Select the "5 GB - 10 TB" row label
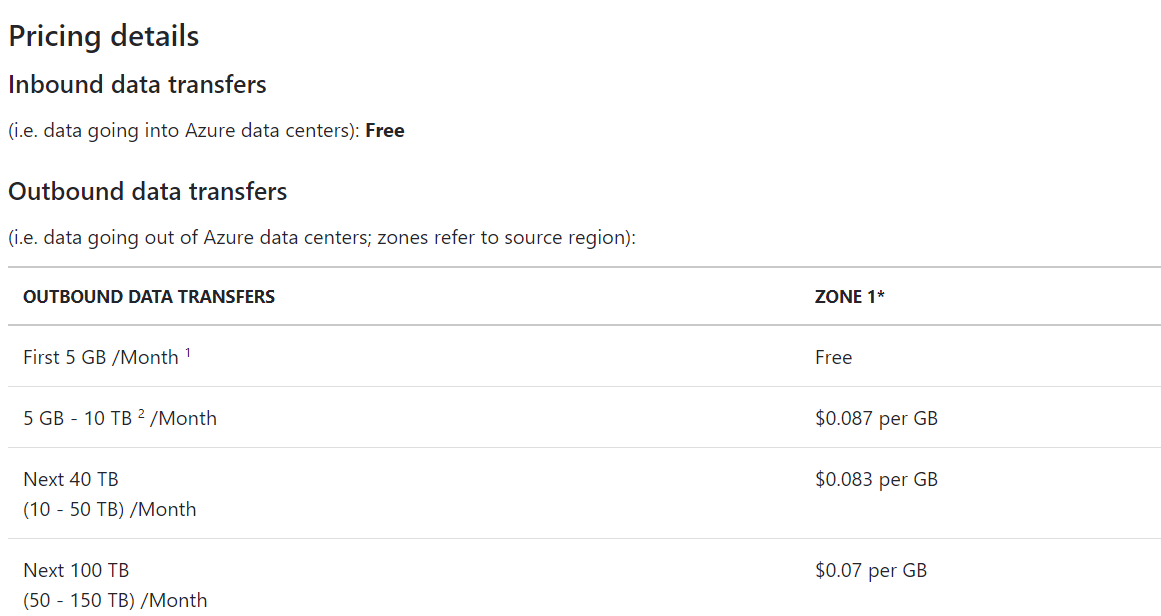This screenshot has height=616, width=1161. [x=77, y=419]
